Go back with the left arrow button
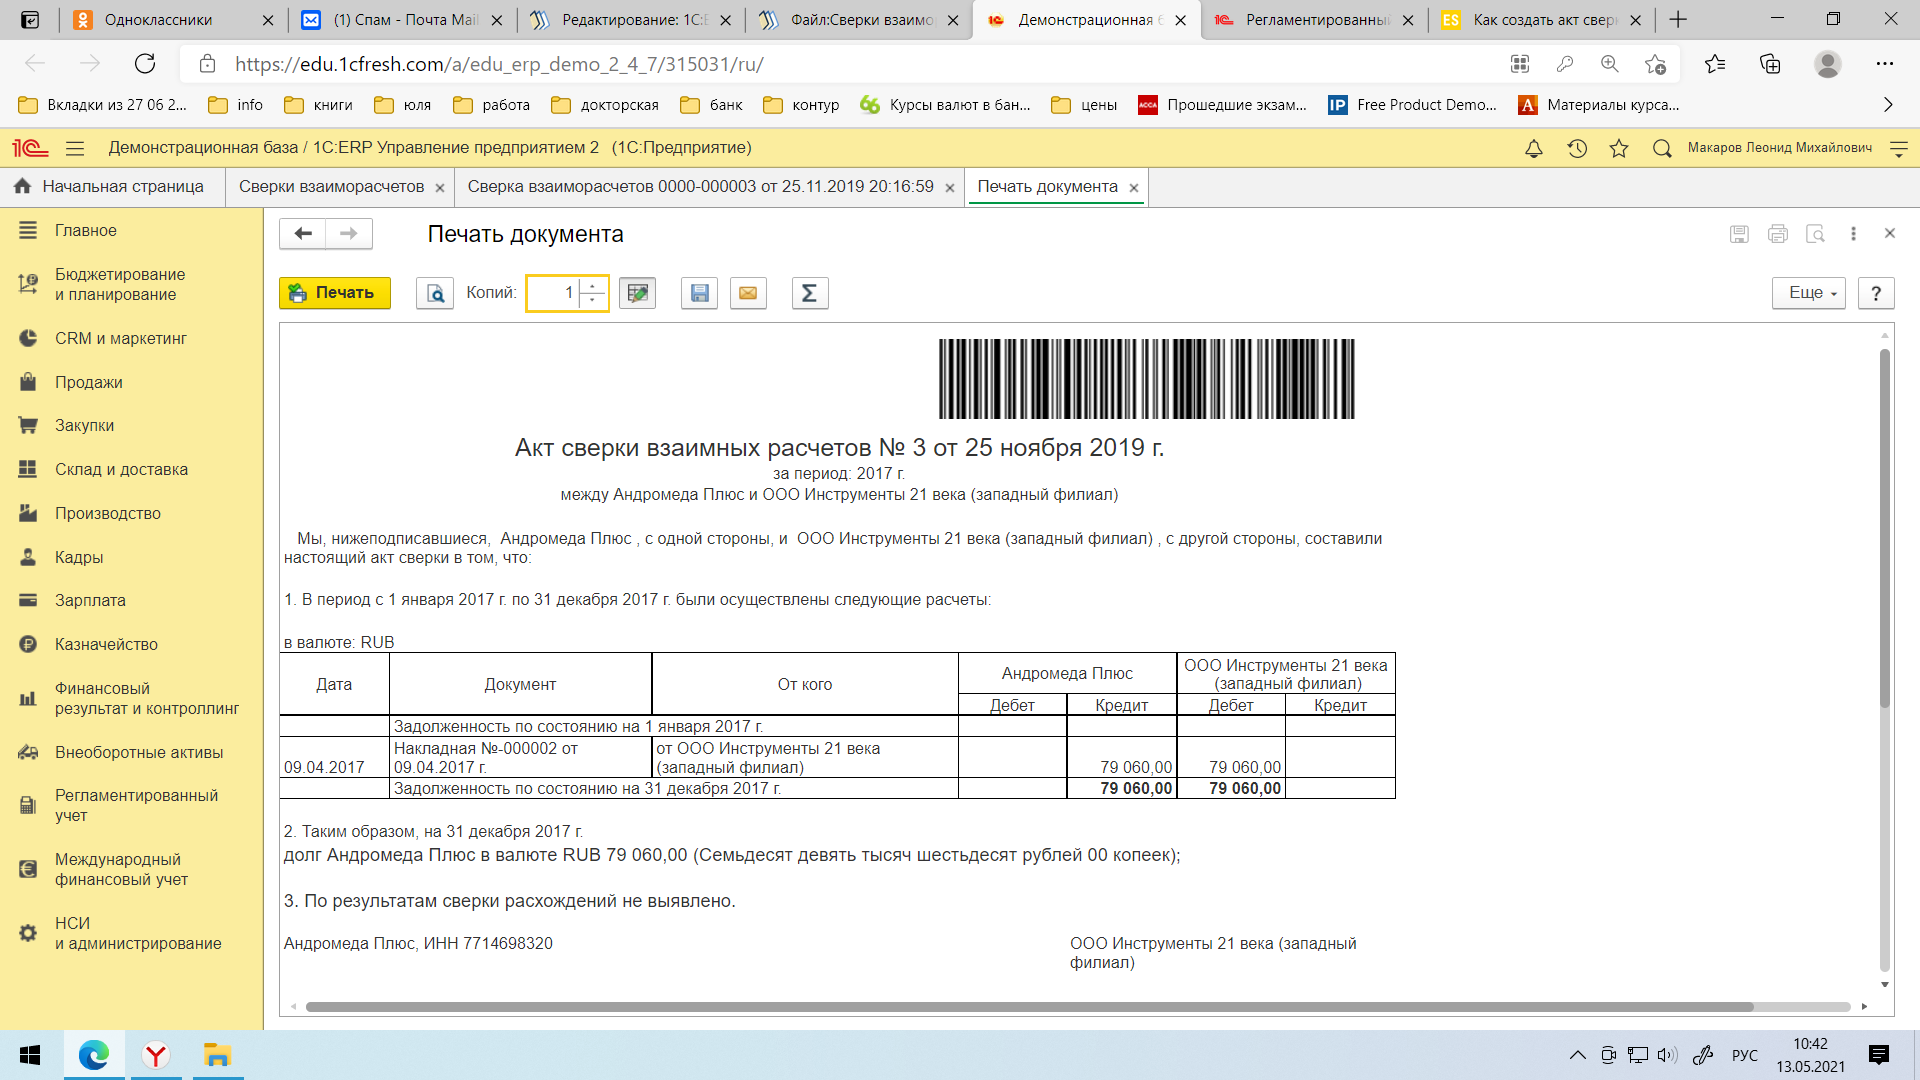 coord(303,233)
